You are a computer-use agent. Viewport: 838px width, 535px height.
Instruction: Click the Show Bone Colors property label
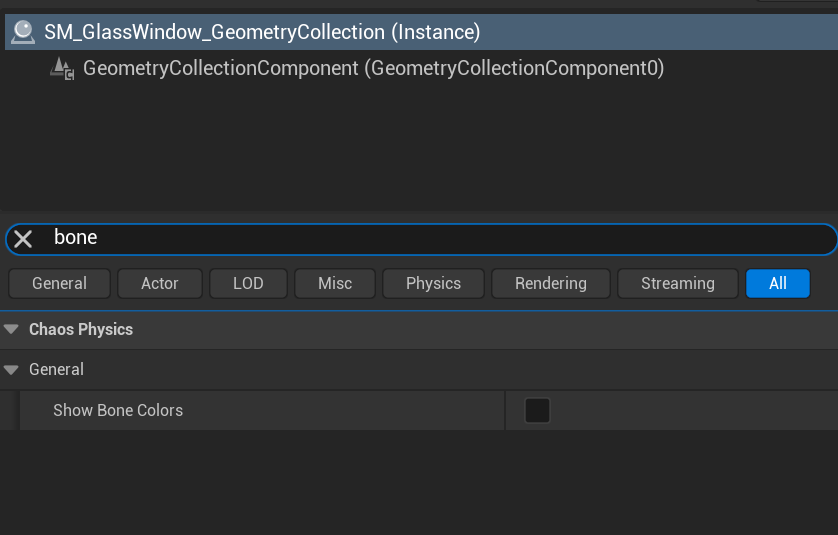118,410
